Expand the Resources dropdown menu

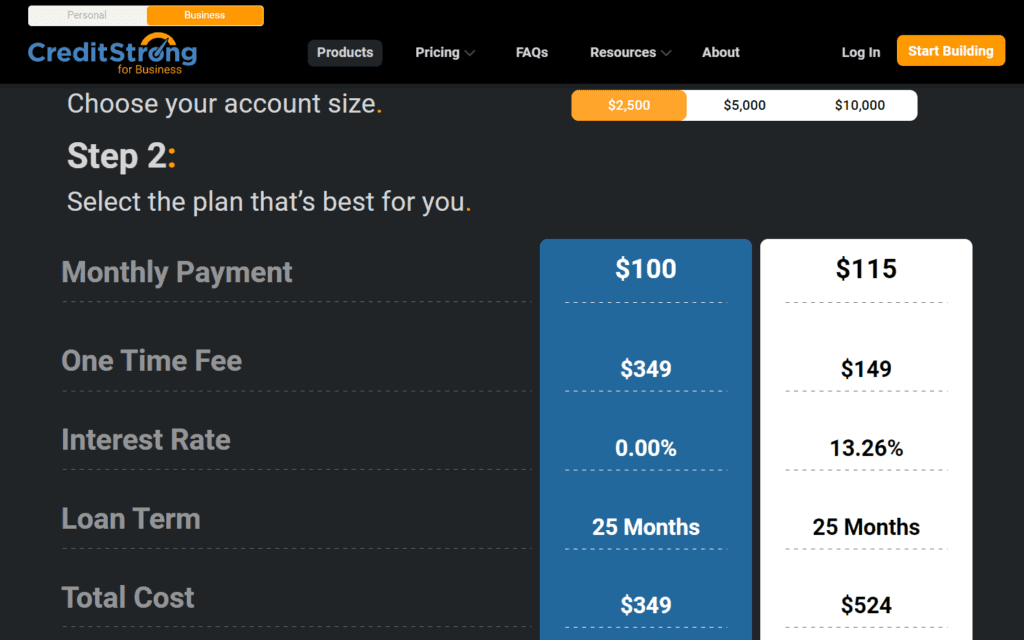coord(630,53)
